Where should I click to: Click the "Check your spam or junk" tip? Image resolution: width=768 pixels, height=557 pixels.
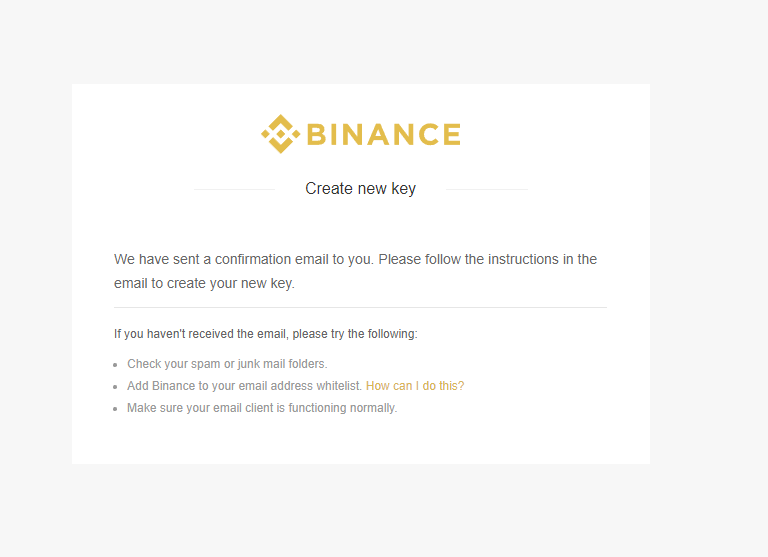[x=227, y=364]
